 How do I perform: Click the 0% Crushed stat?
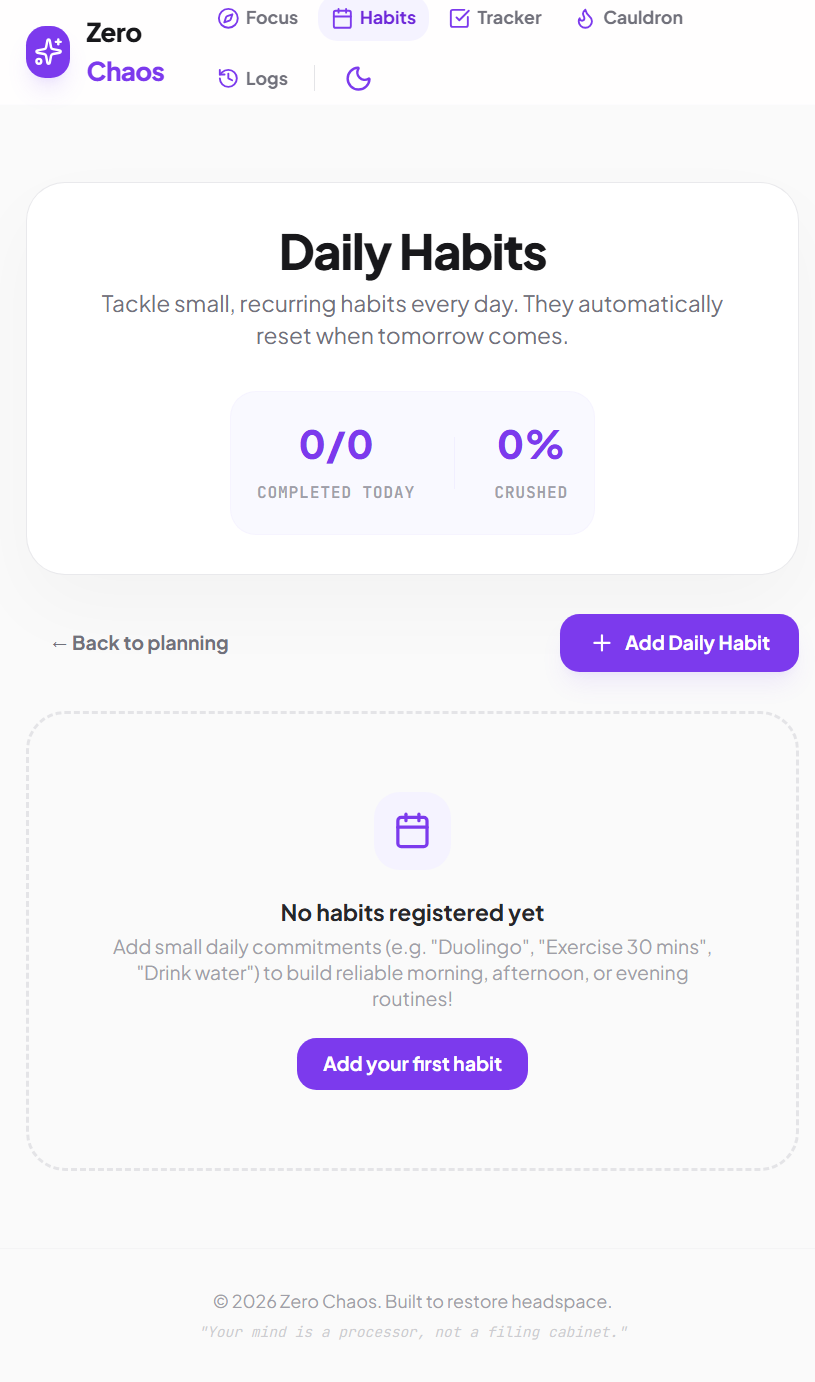point(530,463)
